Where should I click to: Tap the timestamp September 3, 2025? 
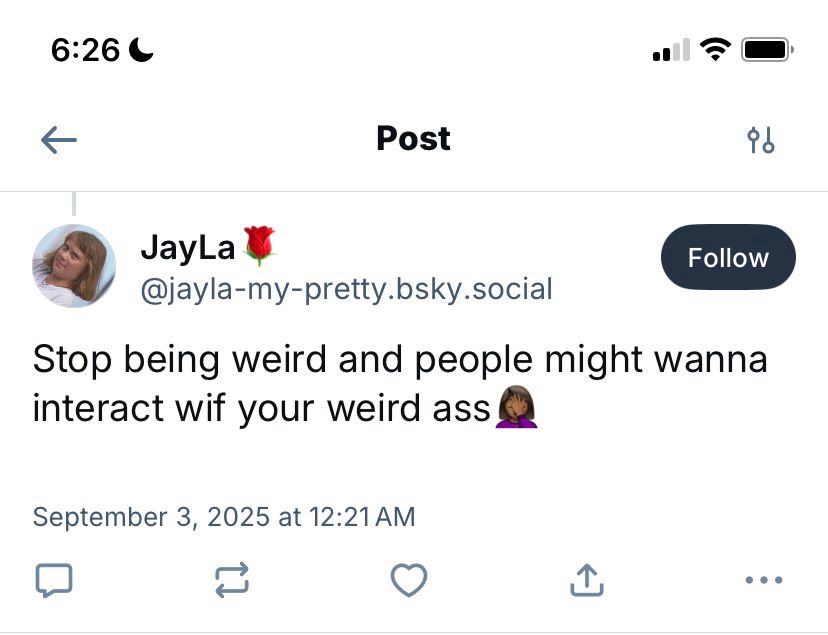224,517
